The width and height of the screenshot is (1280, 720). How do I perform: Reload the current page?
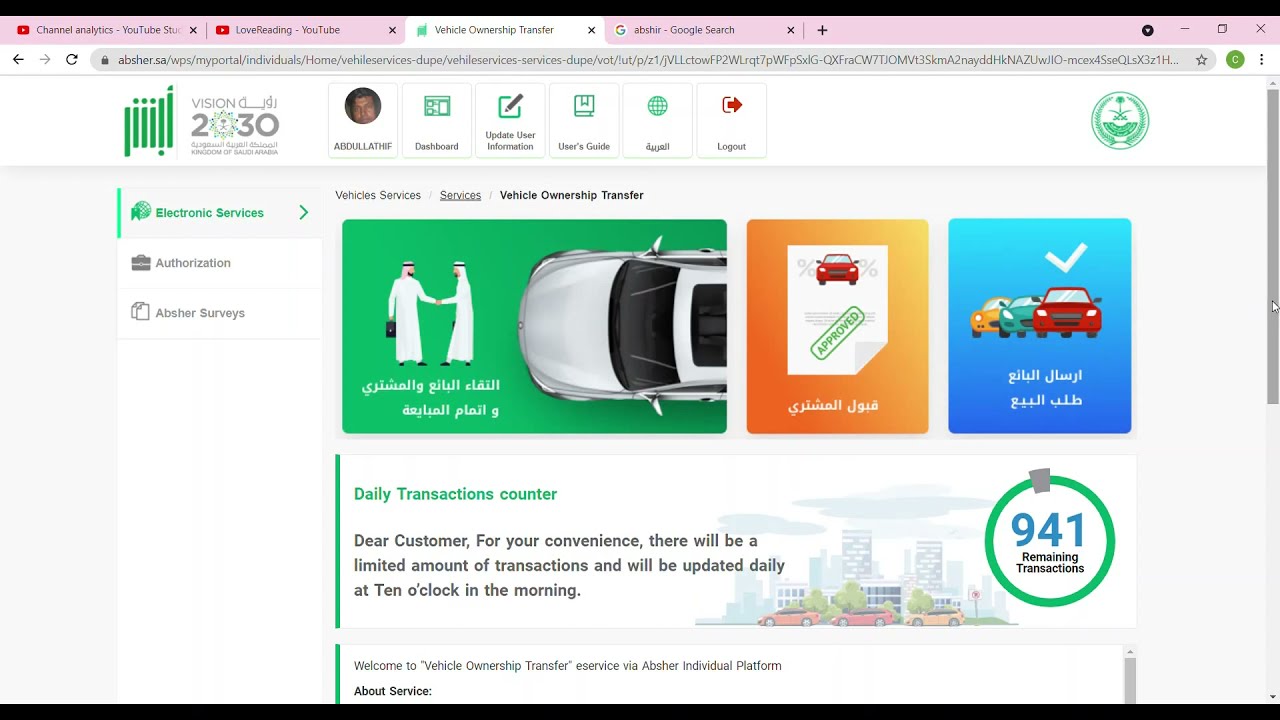(x=72, y=60)
